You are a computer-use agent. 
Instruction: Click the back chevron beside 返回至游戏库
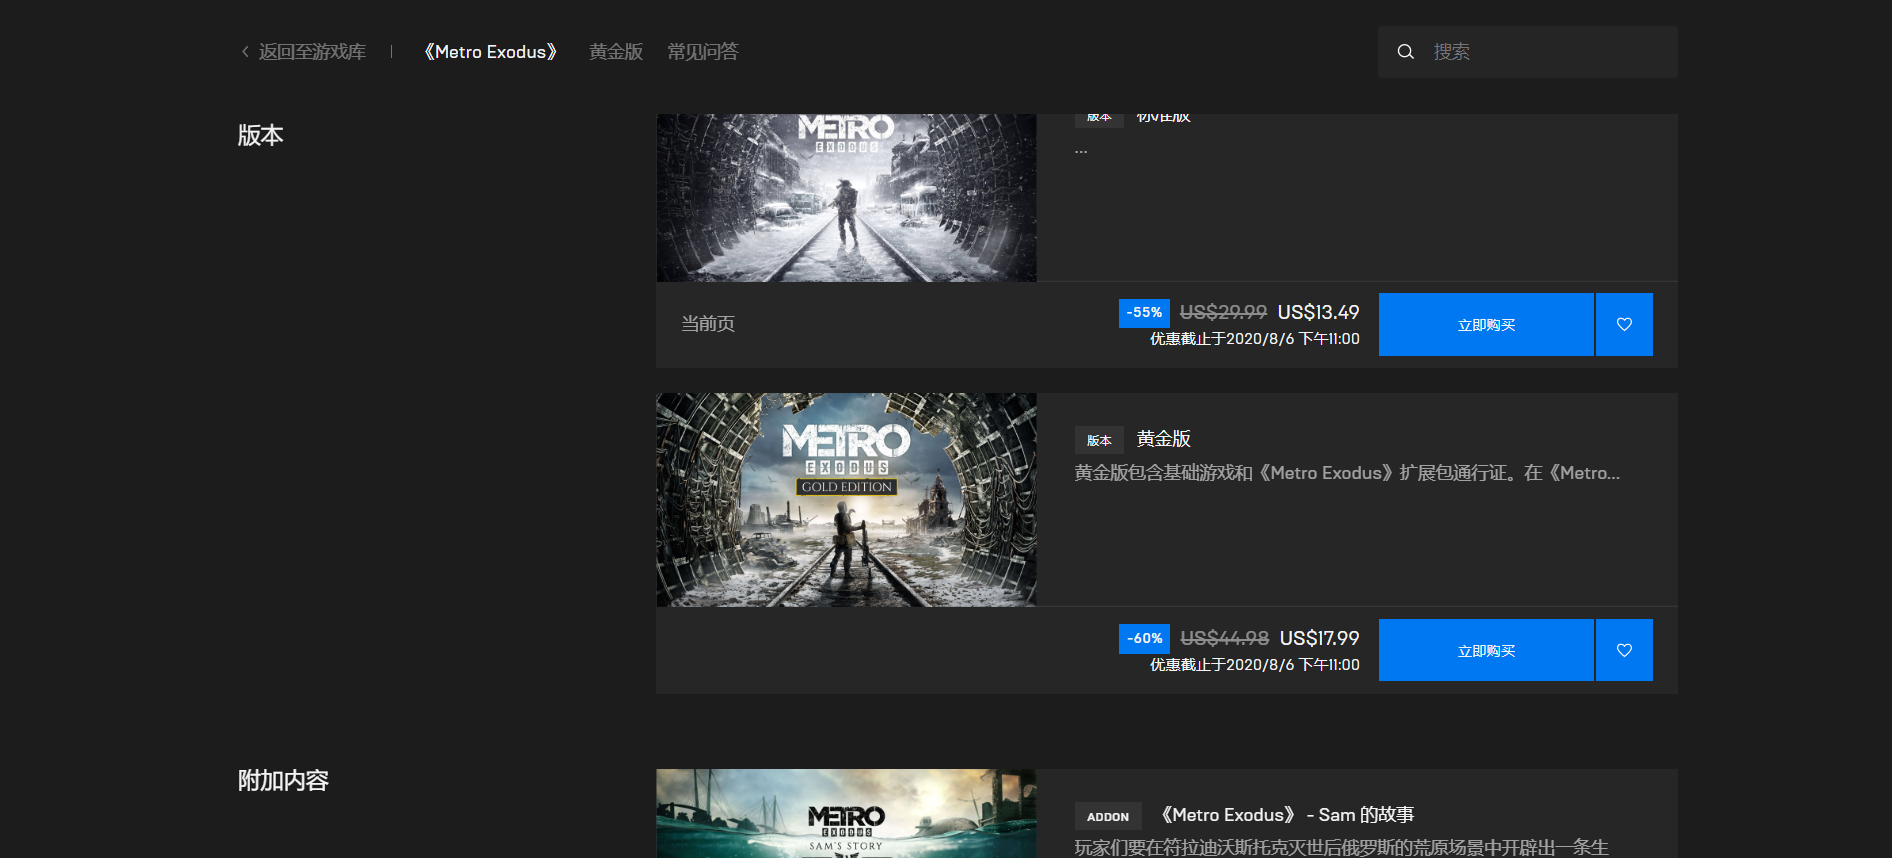[x=245, y=52]
